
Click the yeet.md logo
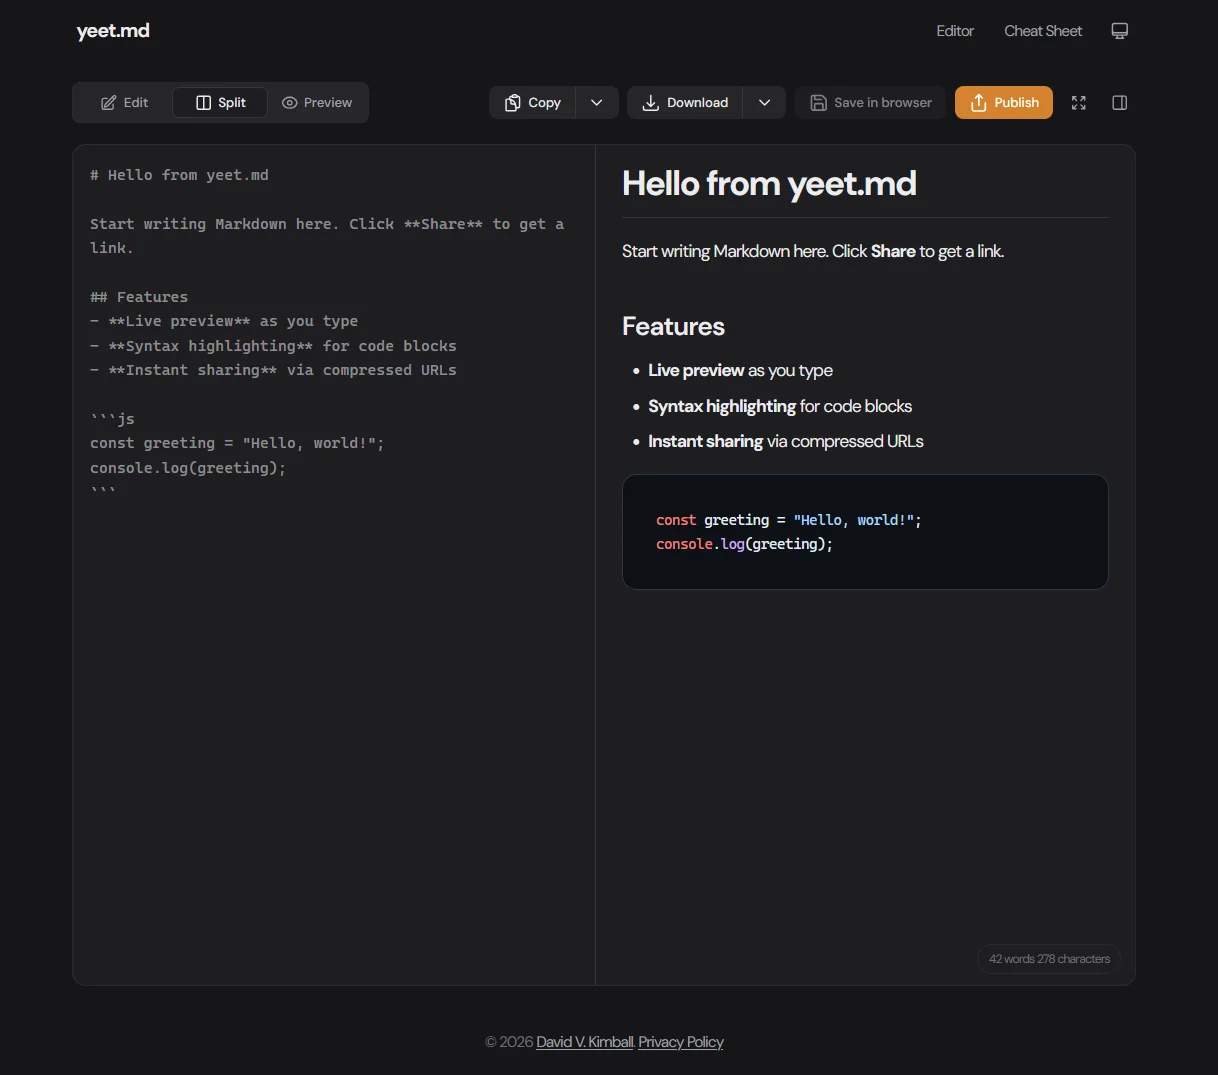click(113, 31)
